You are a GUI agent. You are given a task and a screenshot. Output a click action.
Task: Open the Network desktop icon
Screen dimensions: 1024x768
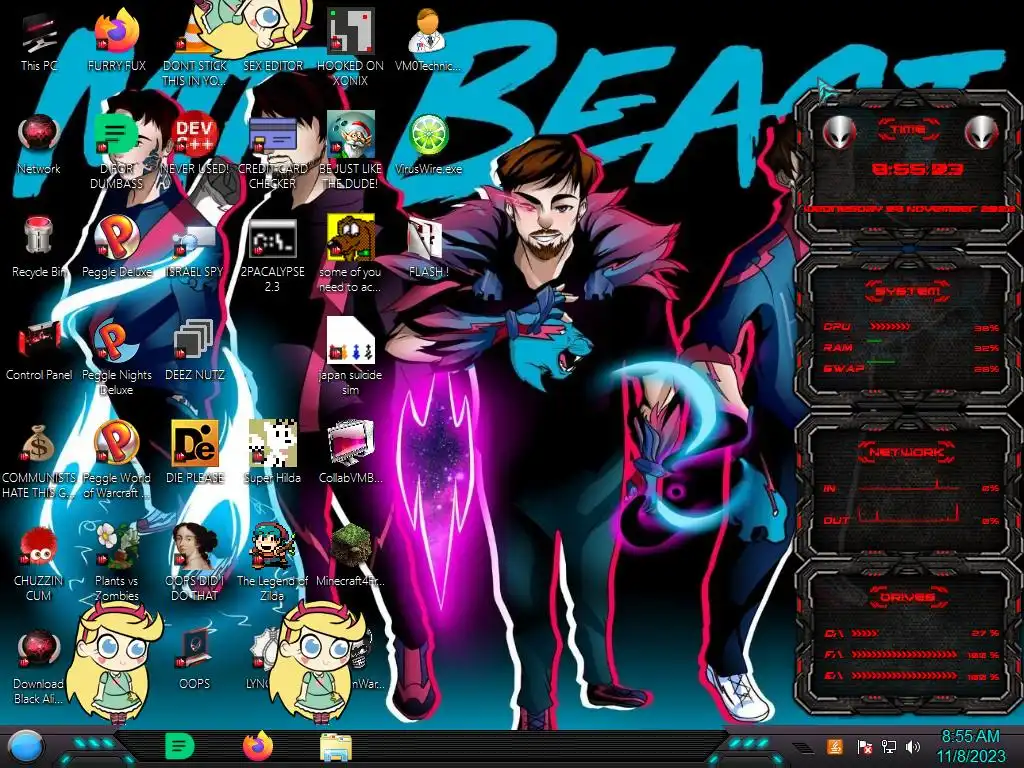click(x=39, y=145)
